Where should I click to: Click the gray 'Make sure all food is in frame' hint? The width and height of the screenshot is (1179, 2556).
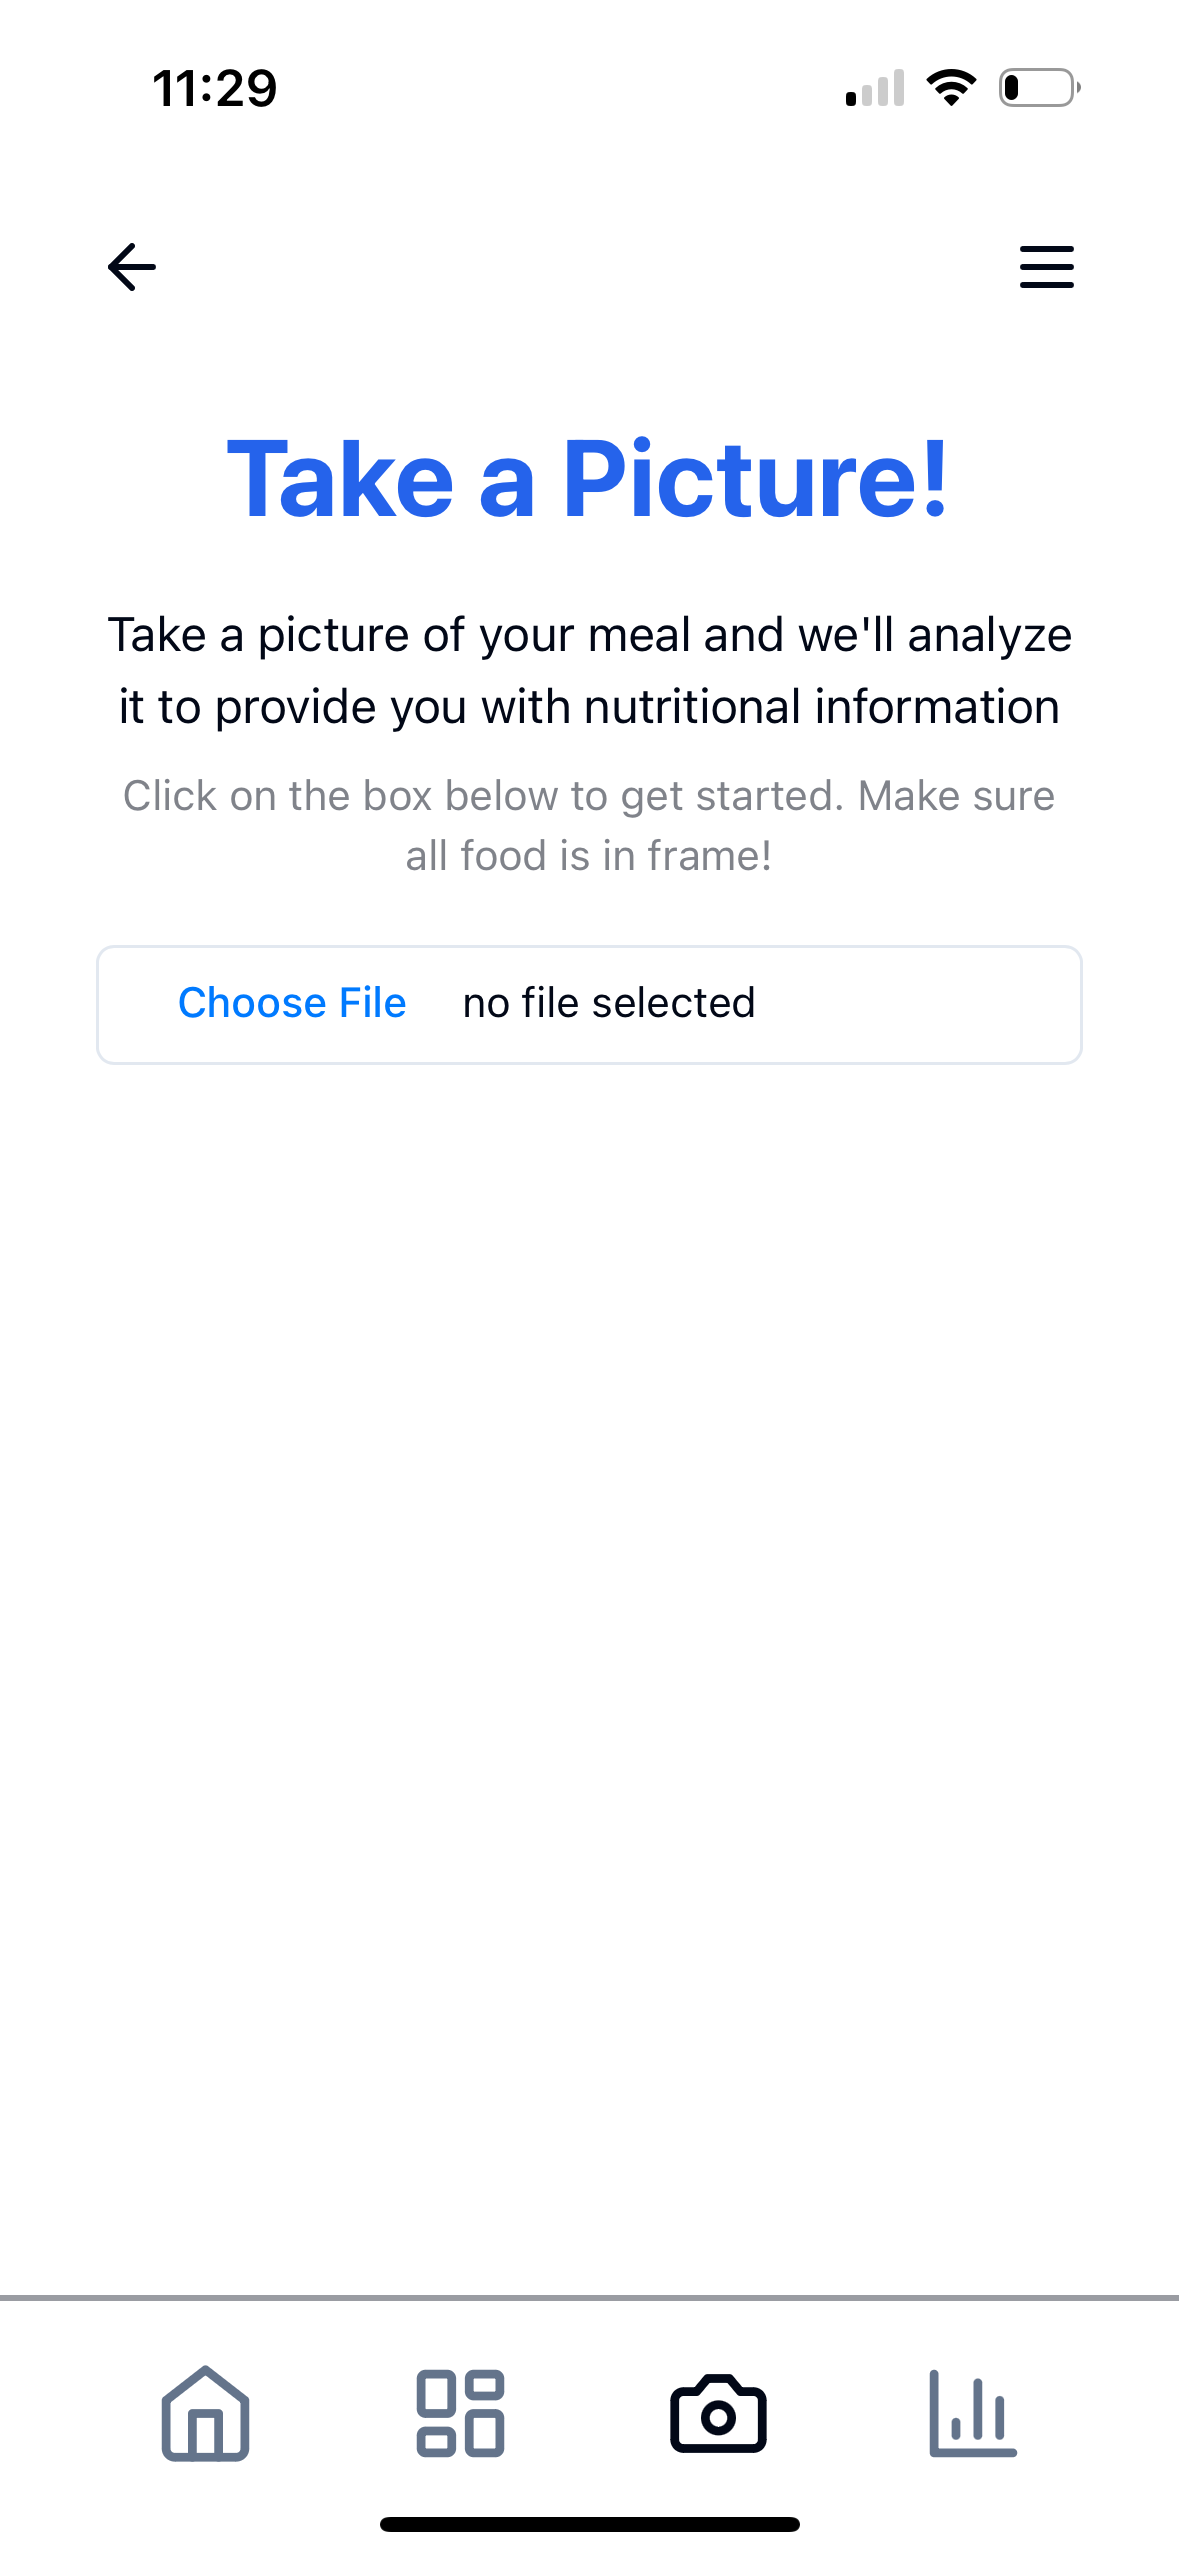click(589, 826)
